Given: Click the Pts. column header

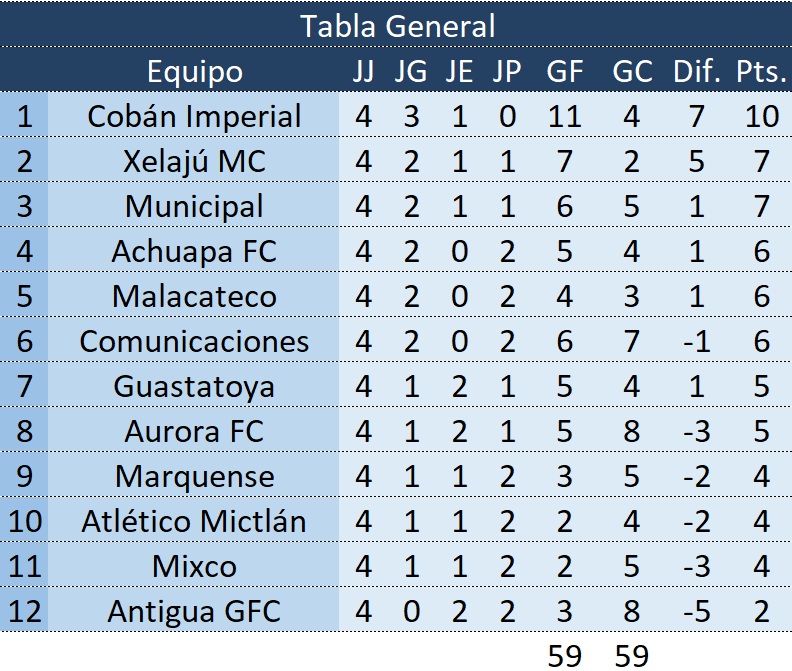Looking at the screenshot, I should point(762,72).
